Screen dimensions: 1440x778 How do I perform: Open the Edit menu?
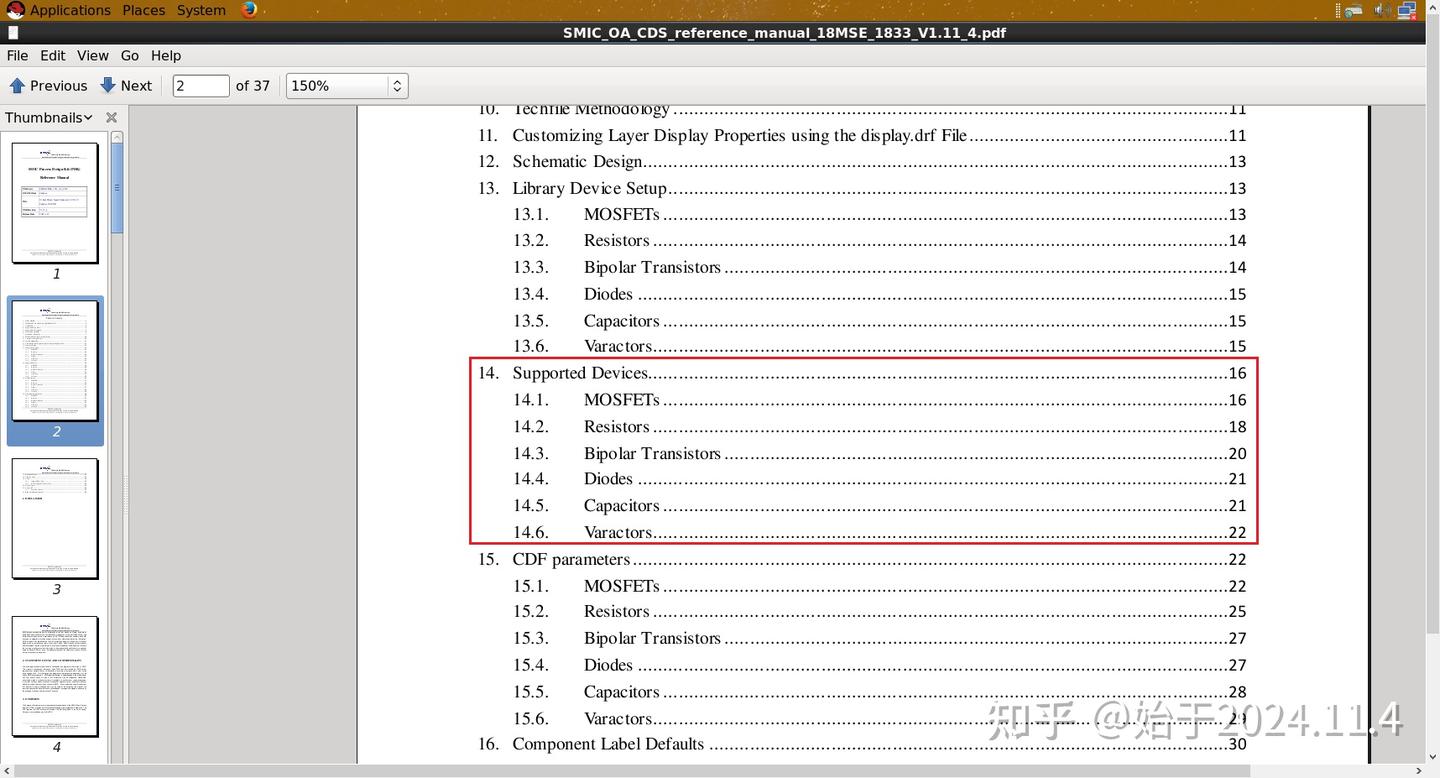tap(53, 56)
